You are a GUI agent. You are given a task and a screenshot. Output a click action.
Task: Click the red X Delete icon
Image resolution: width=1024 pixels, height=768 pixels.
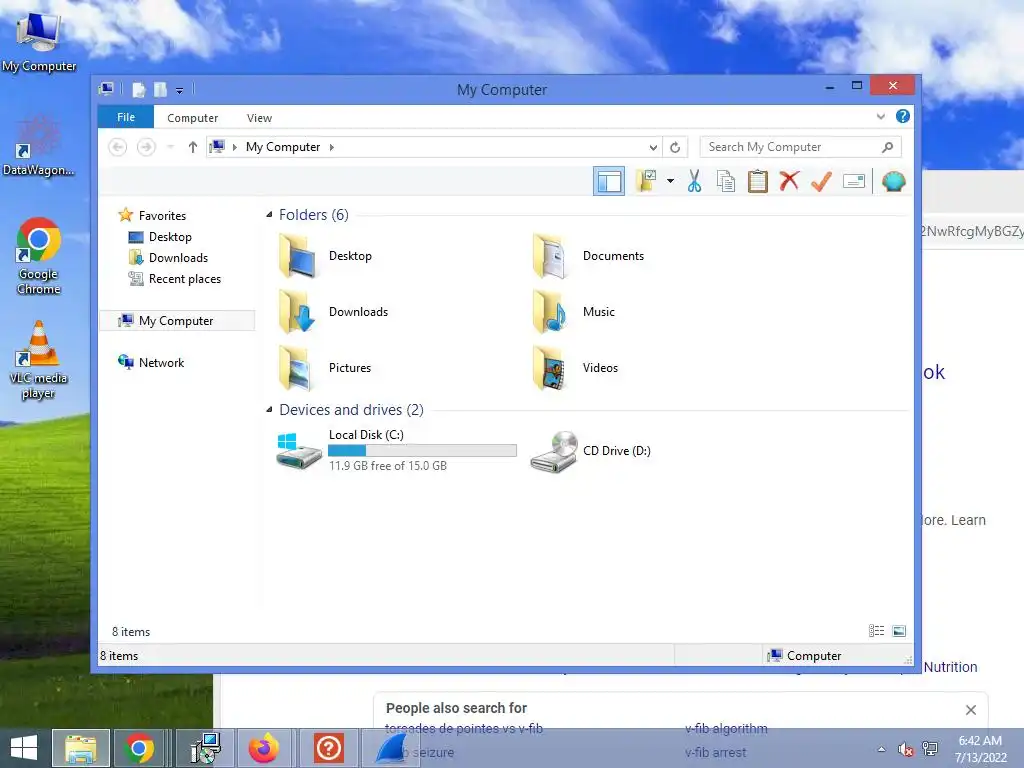pos(789,181)
